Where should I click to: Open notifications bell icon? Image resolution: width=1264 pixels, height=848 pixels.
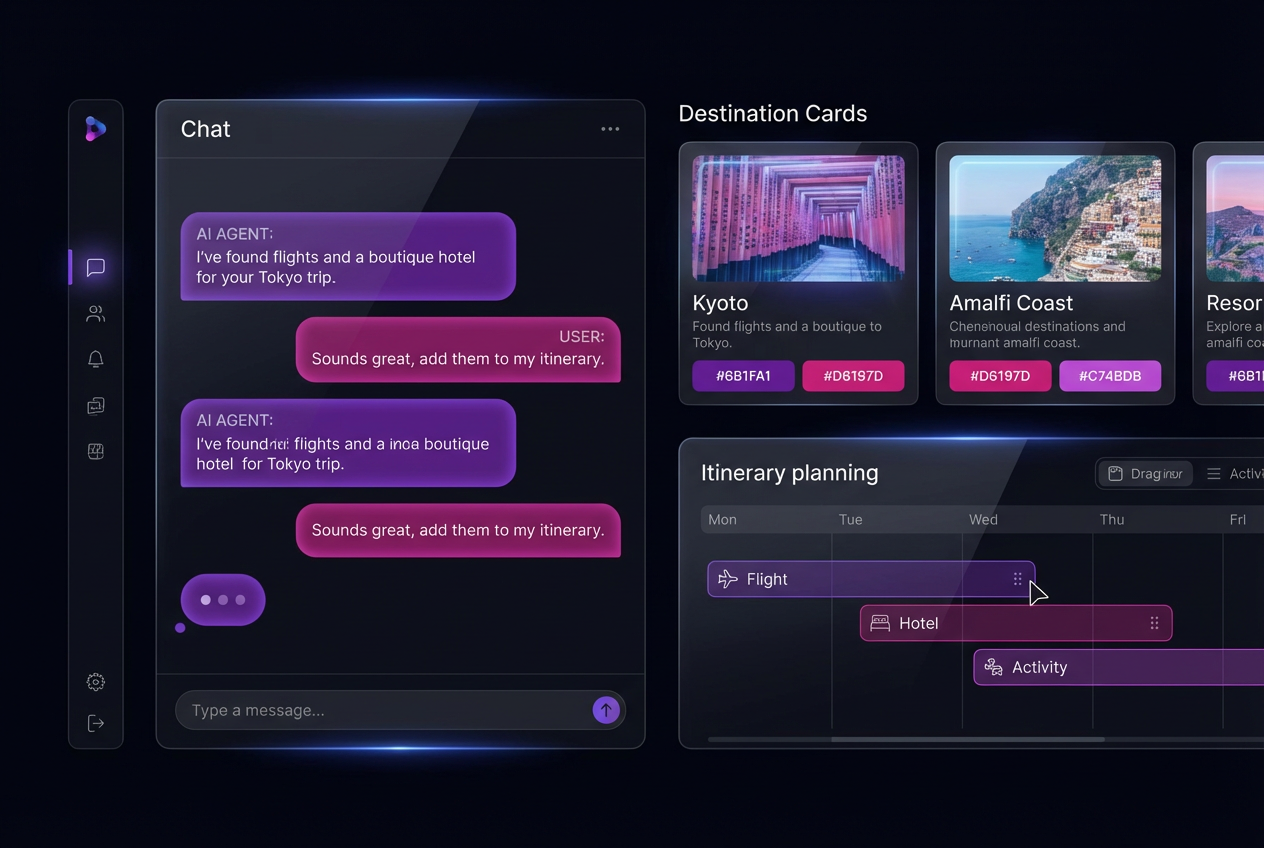(x=96, y=359)
